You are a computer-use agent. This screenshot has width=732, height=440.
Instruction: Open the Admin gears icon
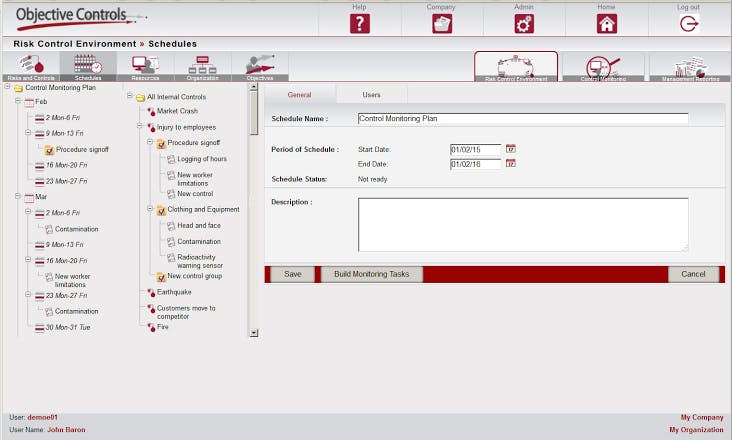524,24
